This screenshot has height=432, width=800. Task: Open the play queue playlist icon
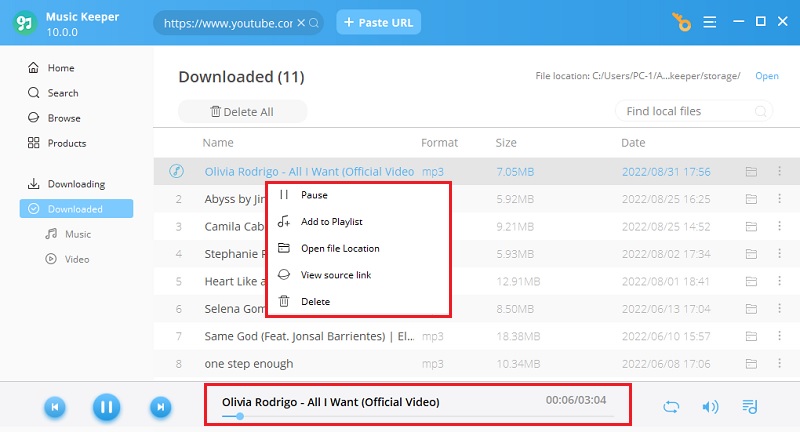[x=749, y=406]
